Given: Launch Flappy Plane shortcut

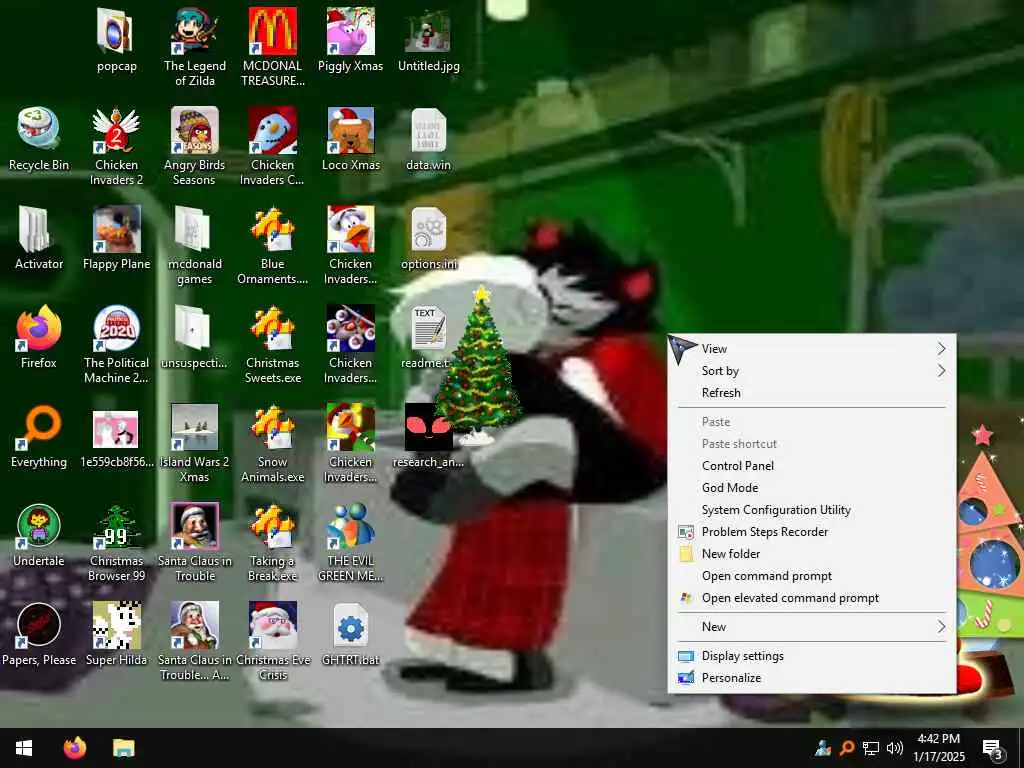Looking at the screenshot, I should pos(116,229).
